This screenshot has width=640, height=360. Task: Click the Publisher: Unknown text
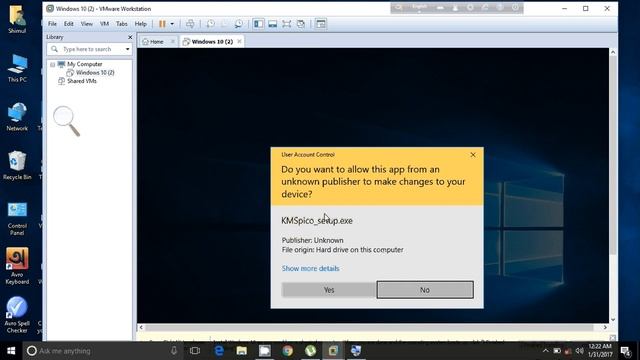tap(312, 240)
